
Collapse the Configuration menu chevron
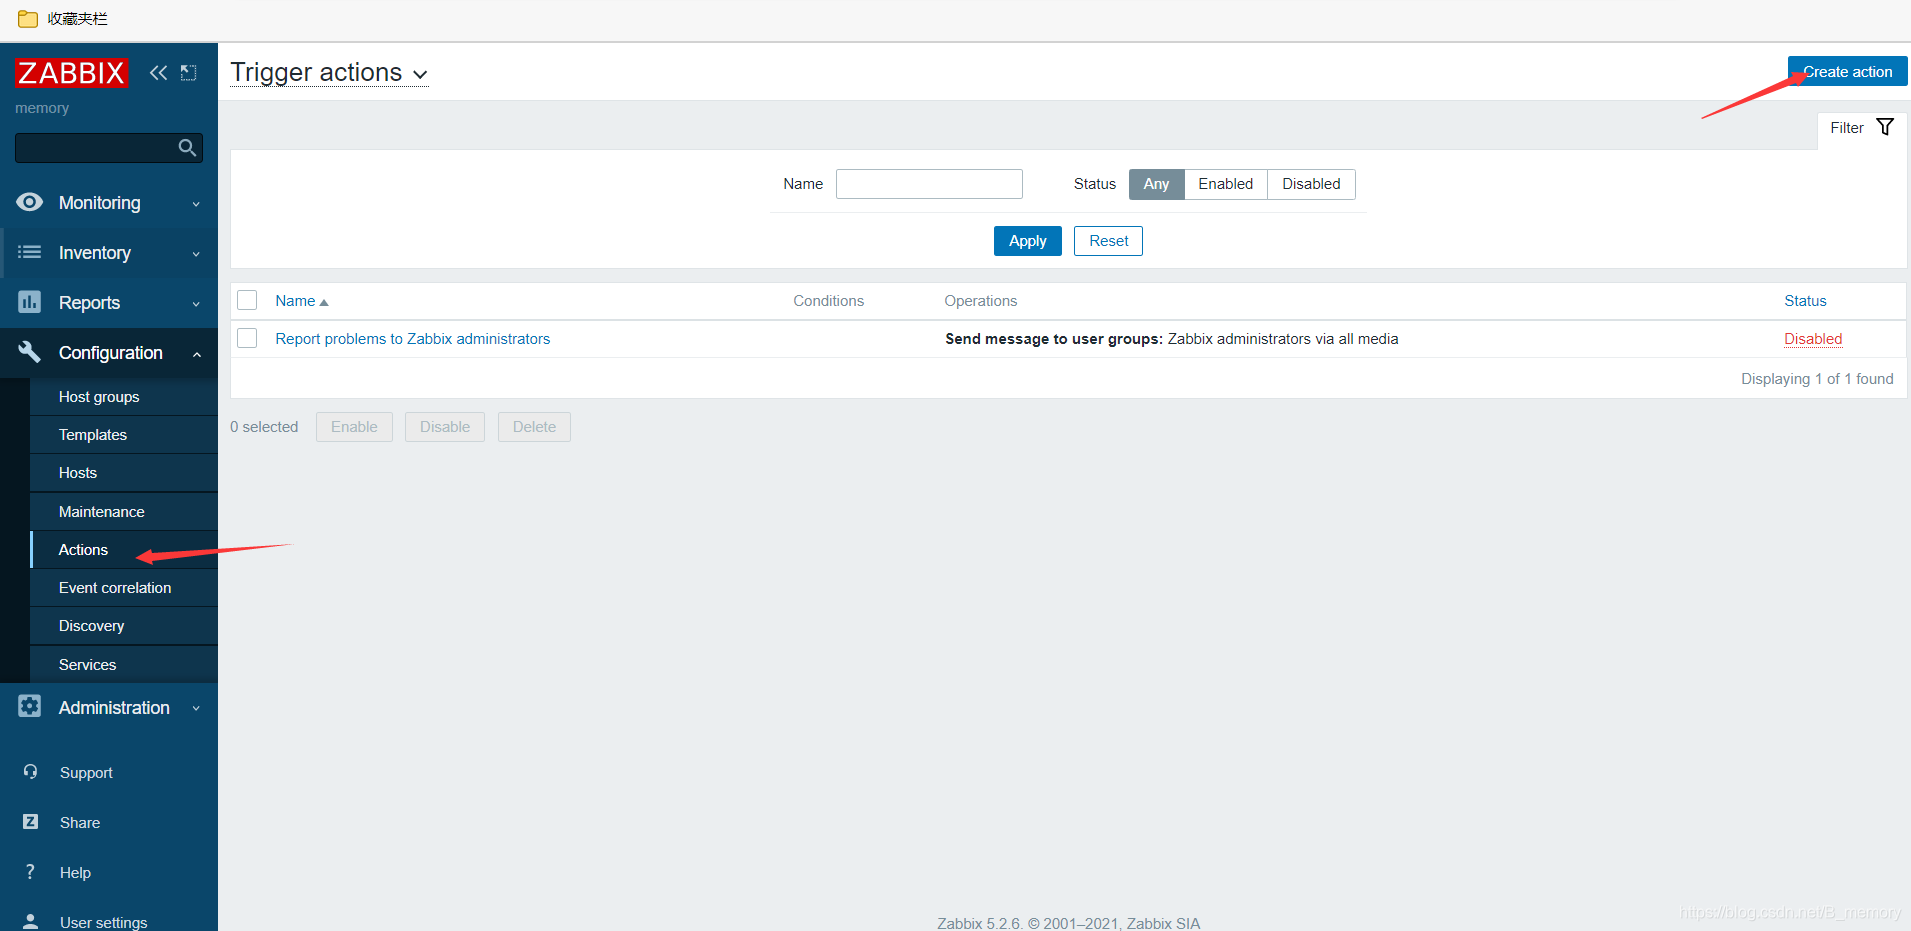pyautogui.click(x=196, y=354)
